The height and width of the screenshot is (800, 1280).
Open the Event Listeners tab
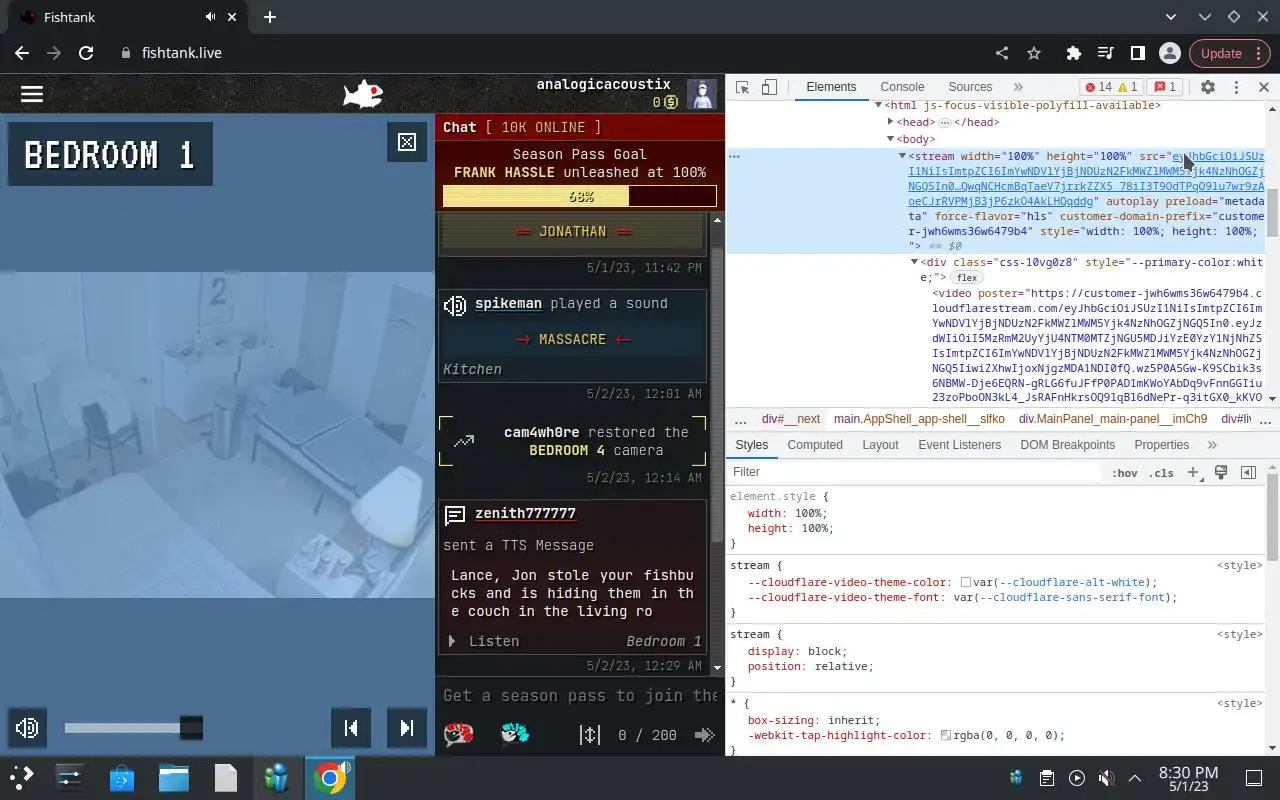tap(959, 445)
